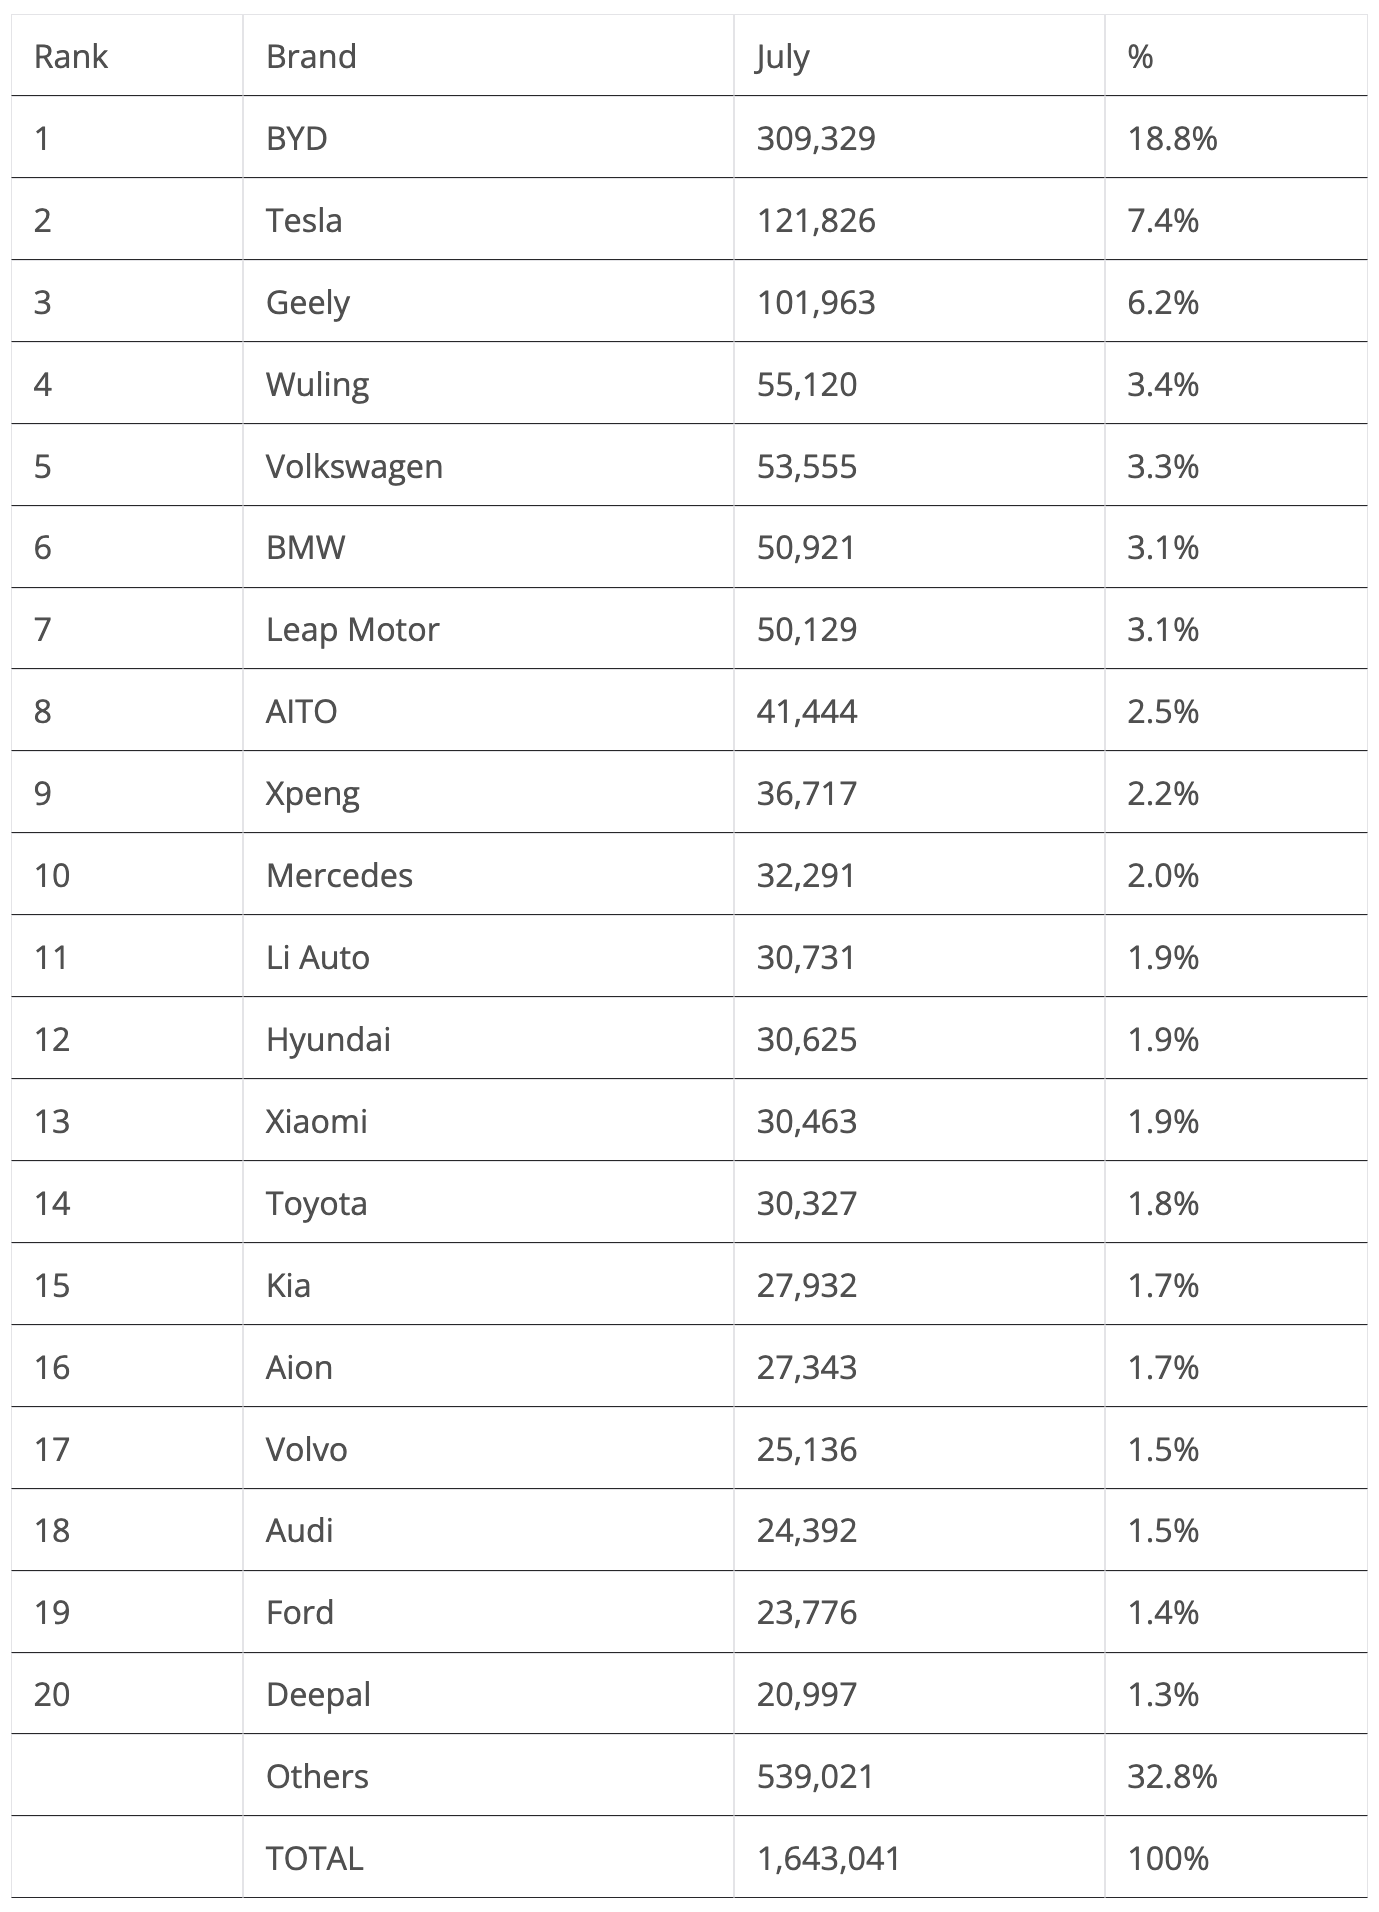The width and height of the screenshot is (1379, 1912).
Task: Select the Li Auto brand cell
Action: 318,957
